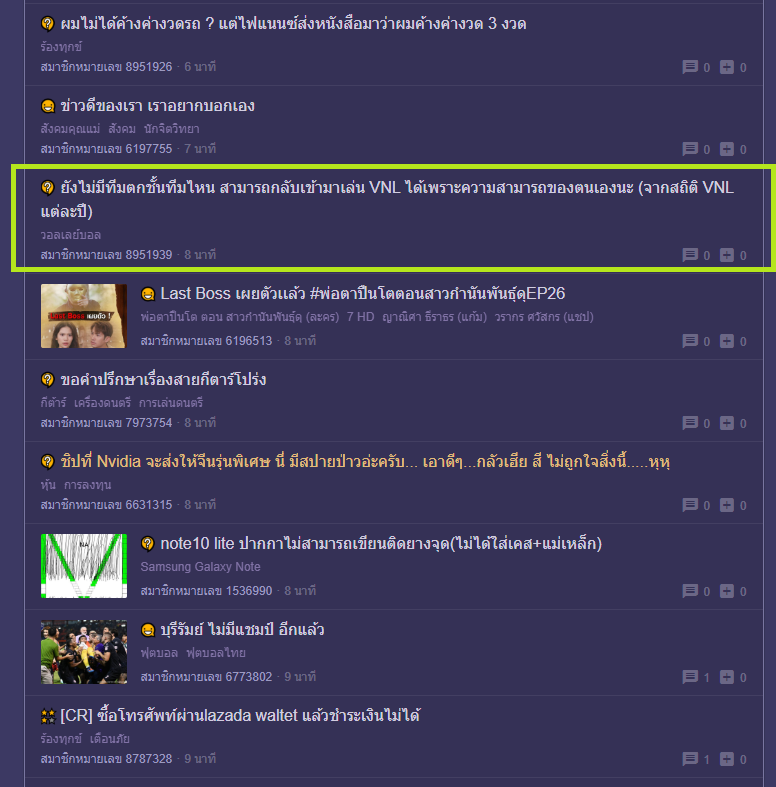Open บุรีรัมย์ football crowd thumbnail
Screen dimensions: 776x787
click(84, 651)
